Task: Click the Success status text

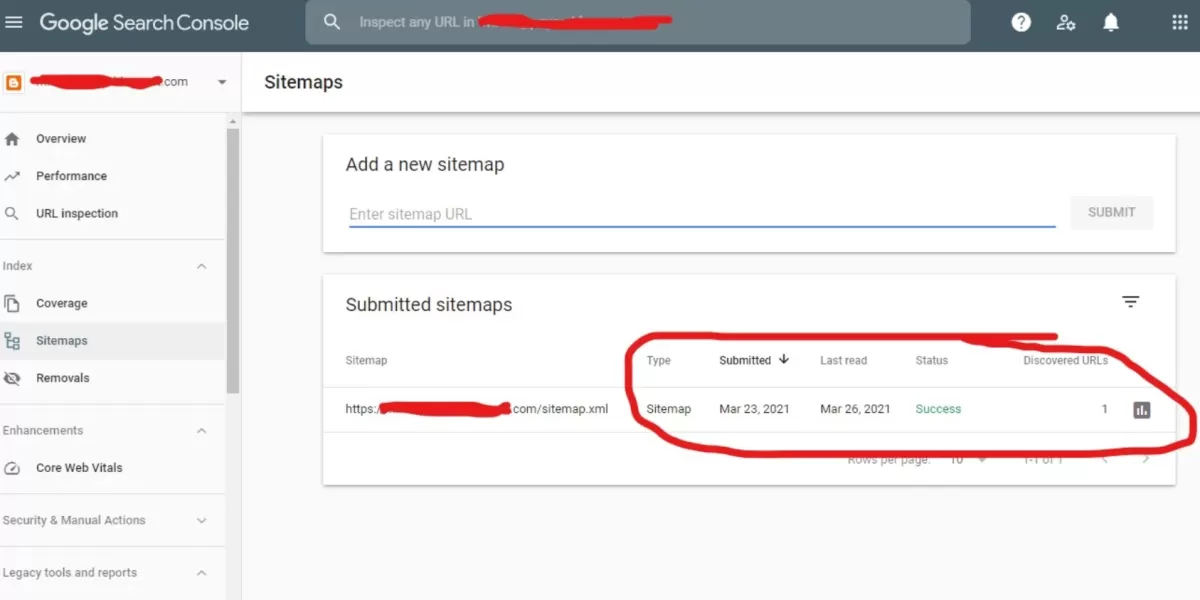Action: click(x=938, y=409)
